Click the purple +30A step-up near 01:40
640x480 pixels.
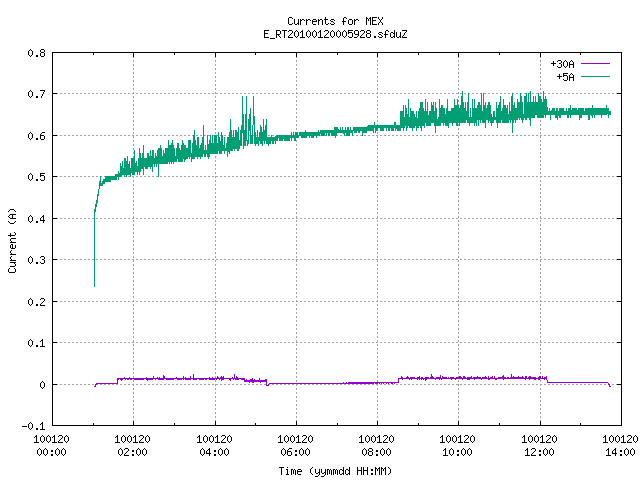(118, 381)
